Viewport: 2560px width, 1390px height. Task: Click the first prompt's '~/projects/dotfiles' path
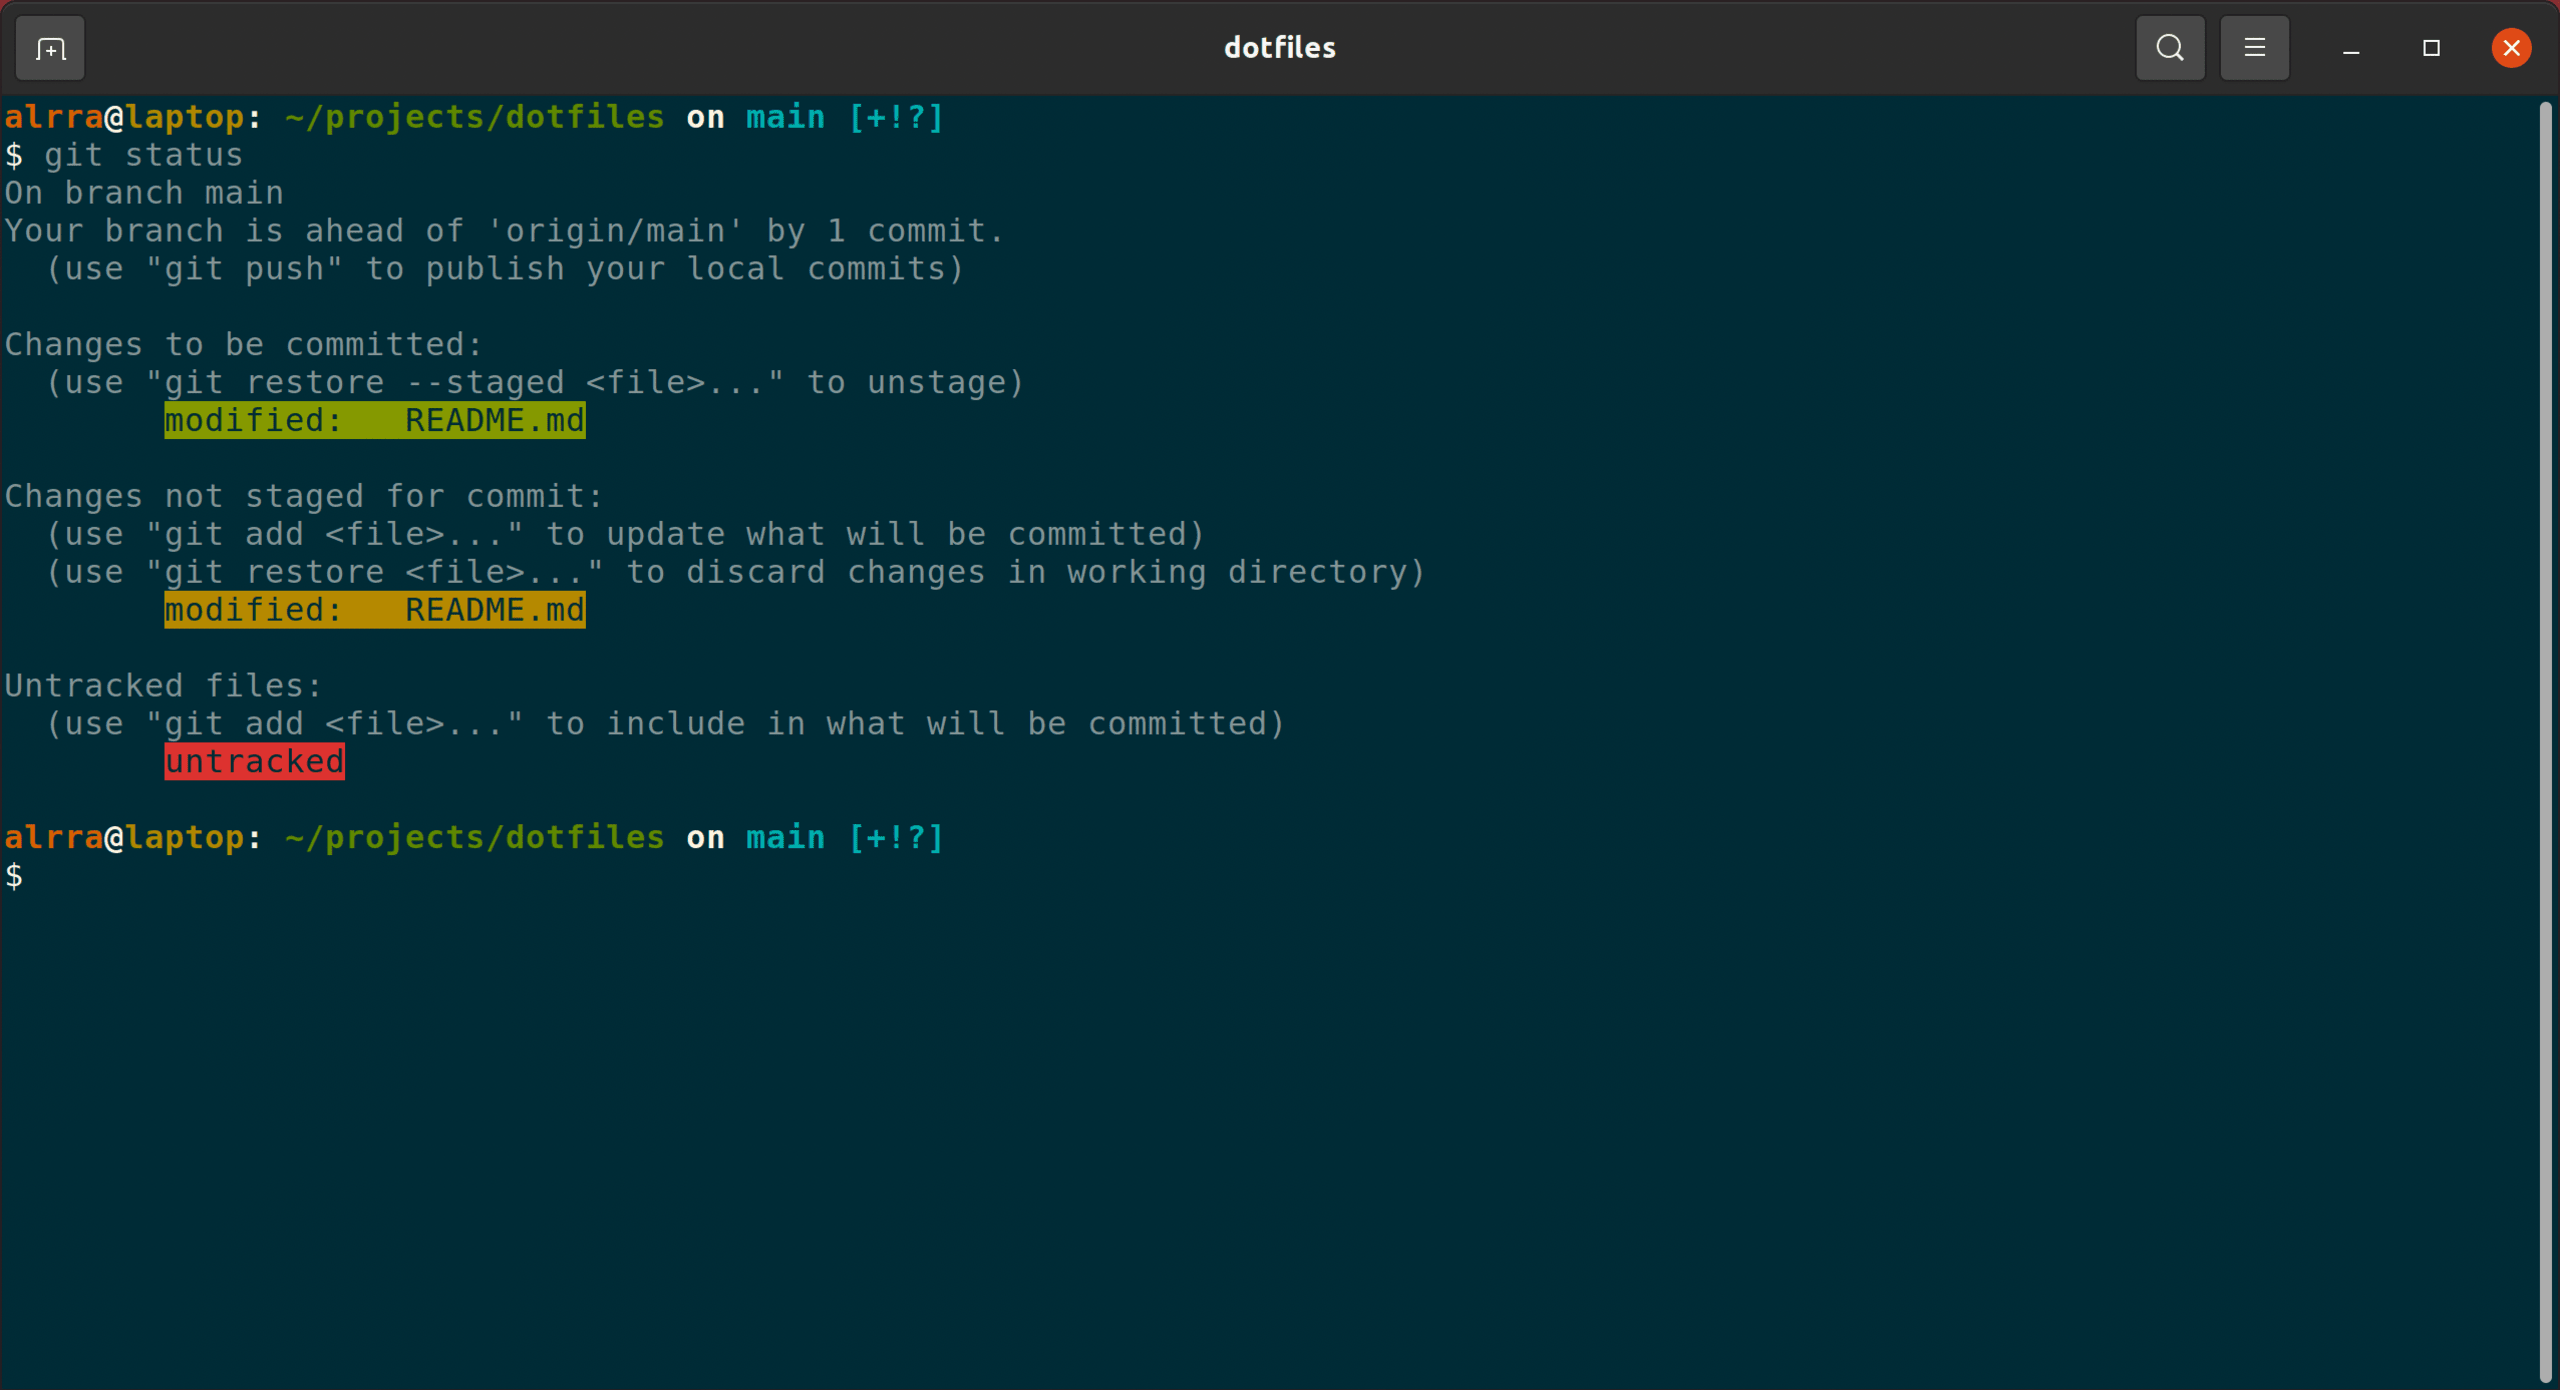(x=475, y=117)
